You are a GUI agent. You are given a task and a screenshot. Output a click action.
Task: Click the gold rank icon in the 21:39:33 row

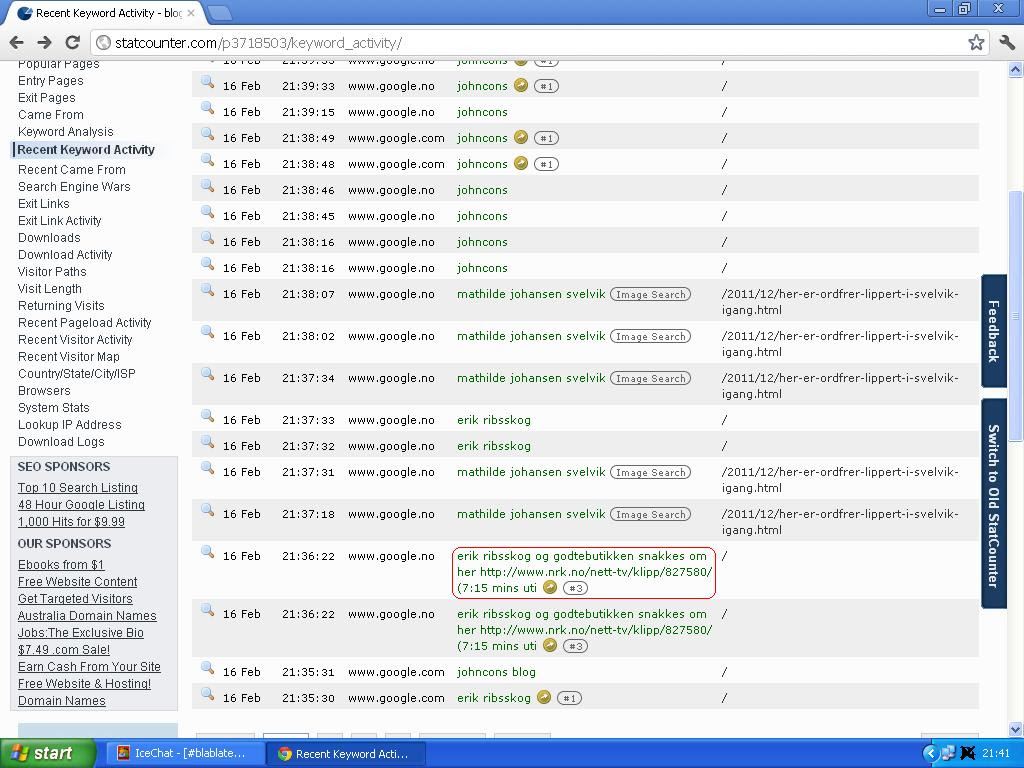[520, 85]
